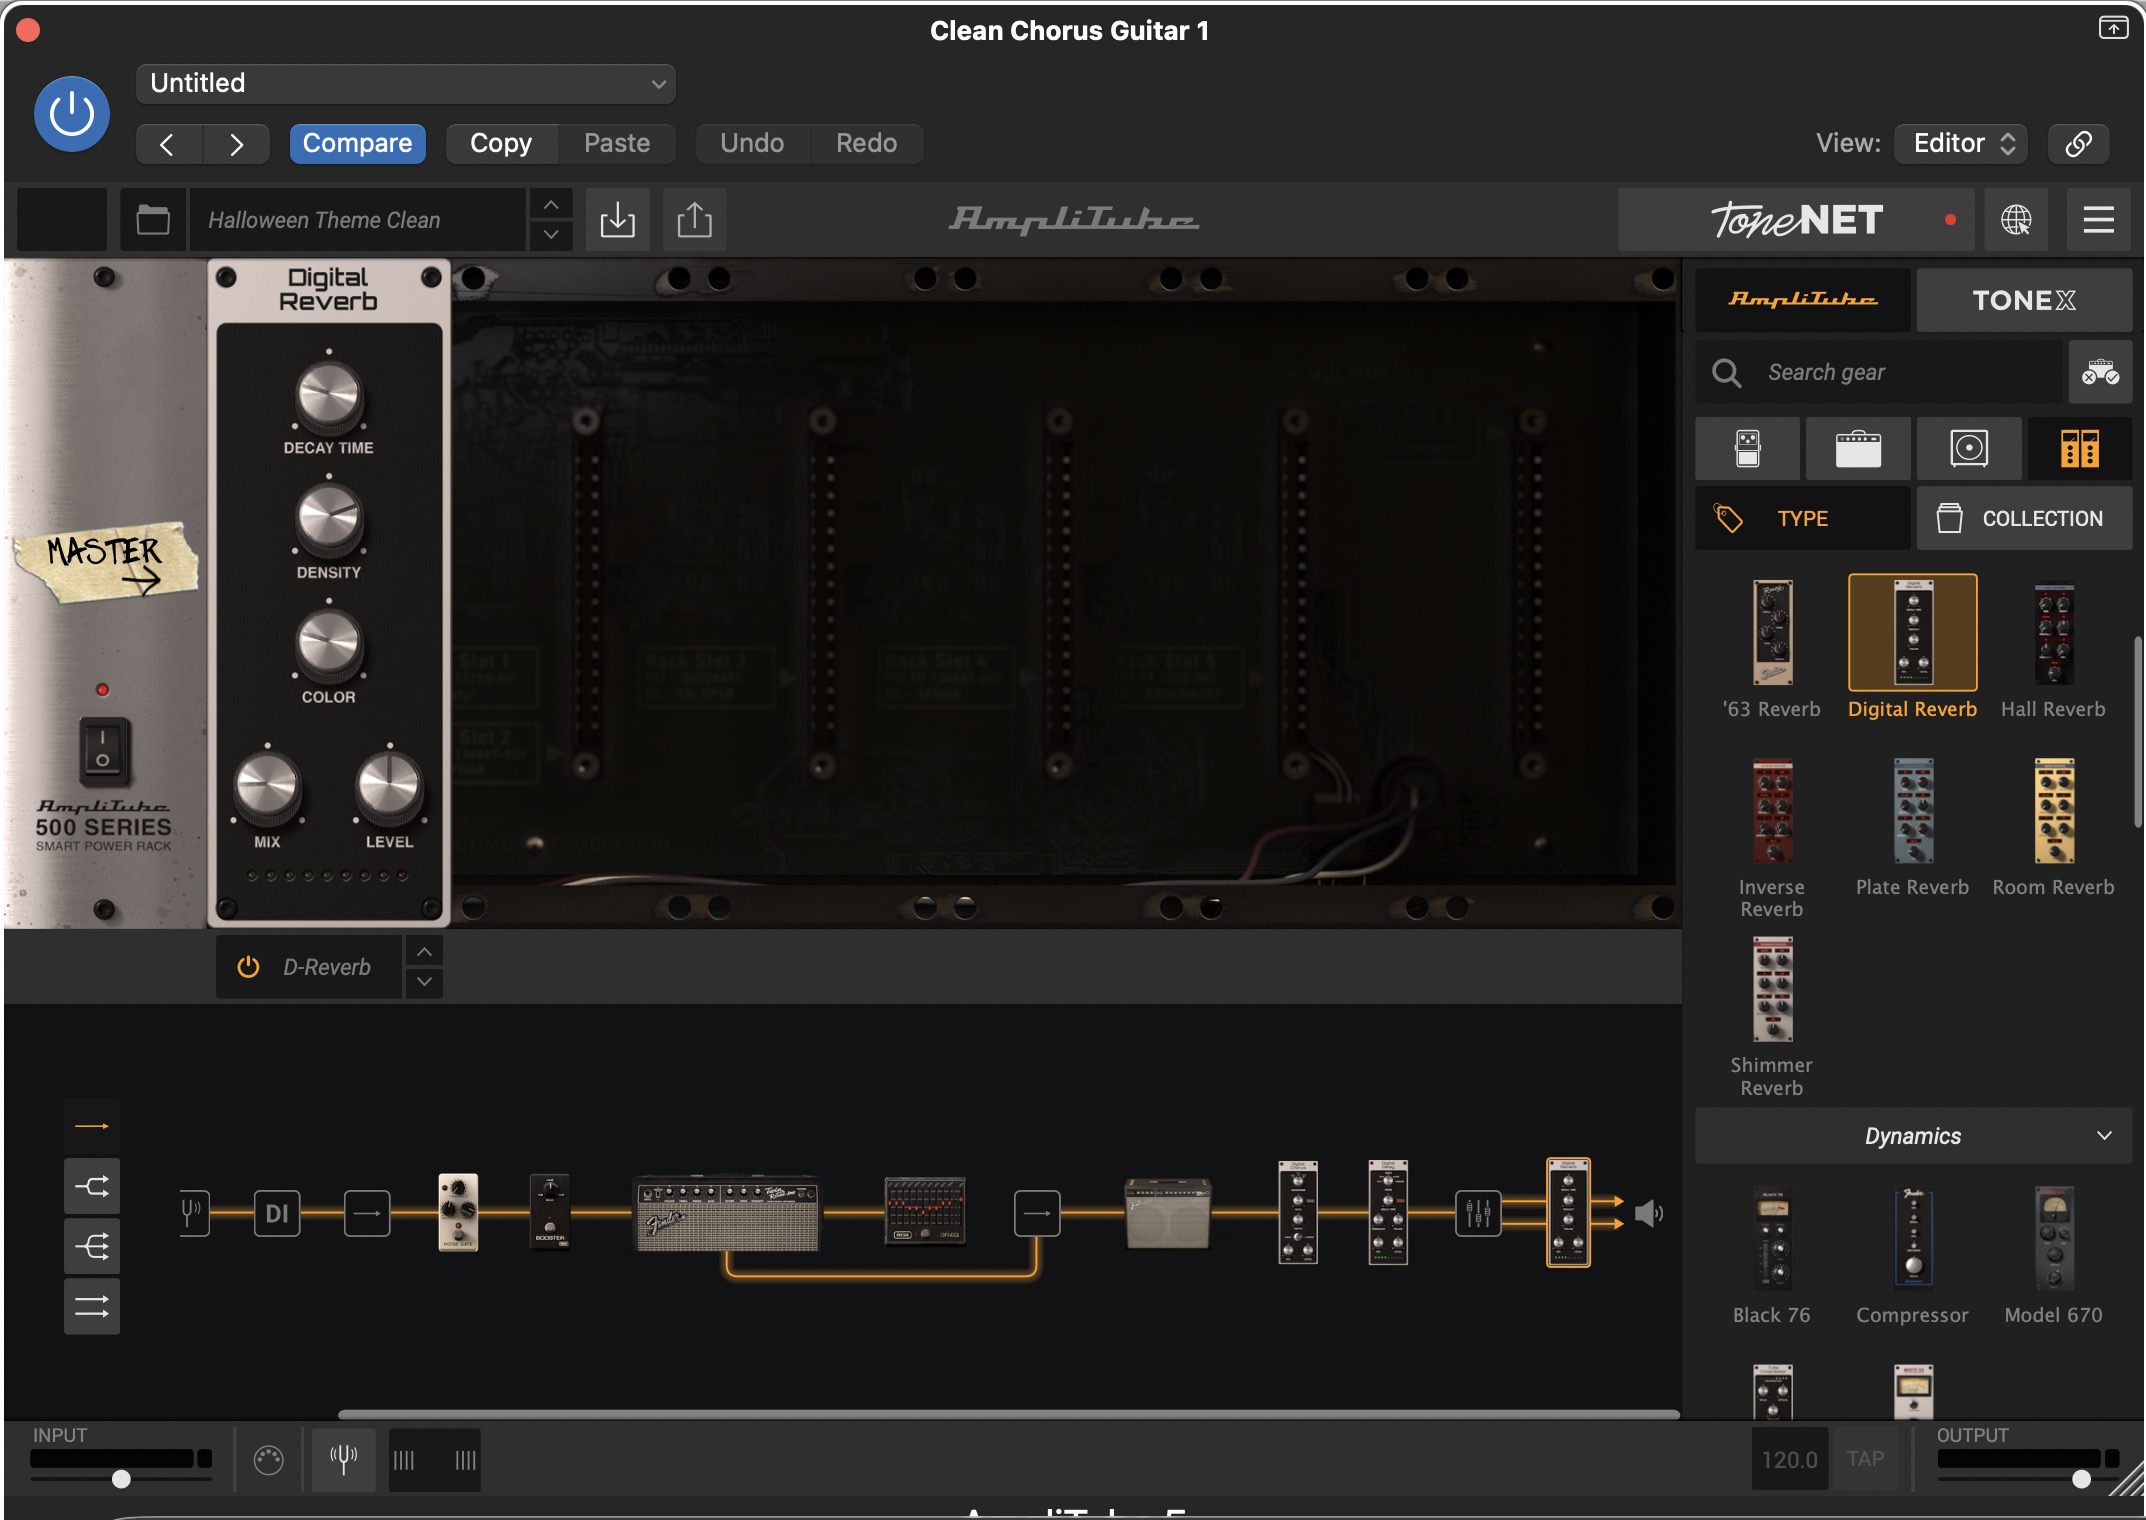The width and height of the screenshot is (2146, 1520).
Task: Select the stomp pedal gear category icon
Action: coord(1747,448)
